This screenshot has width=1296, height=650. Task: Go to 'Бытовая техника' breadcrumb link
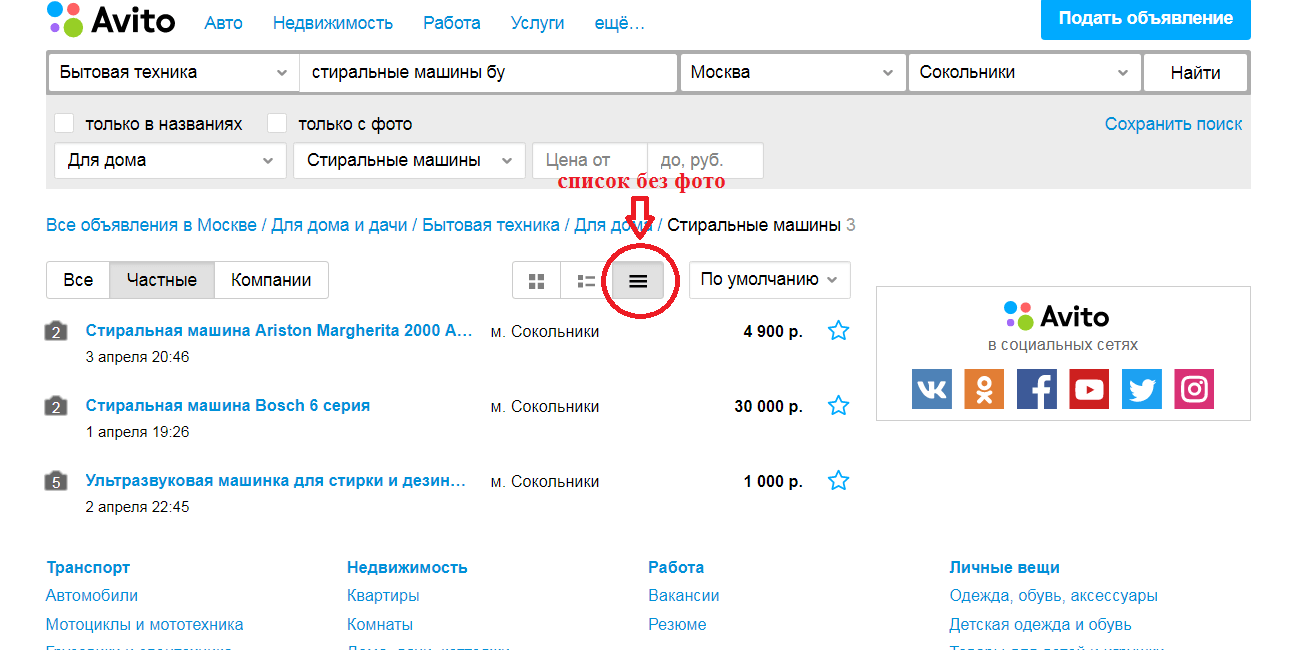point(491,225)
